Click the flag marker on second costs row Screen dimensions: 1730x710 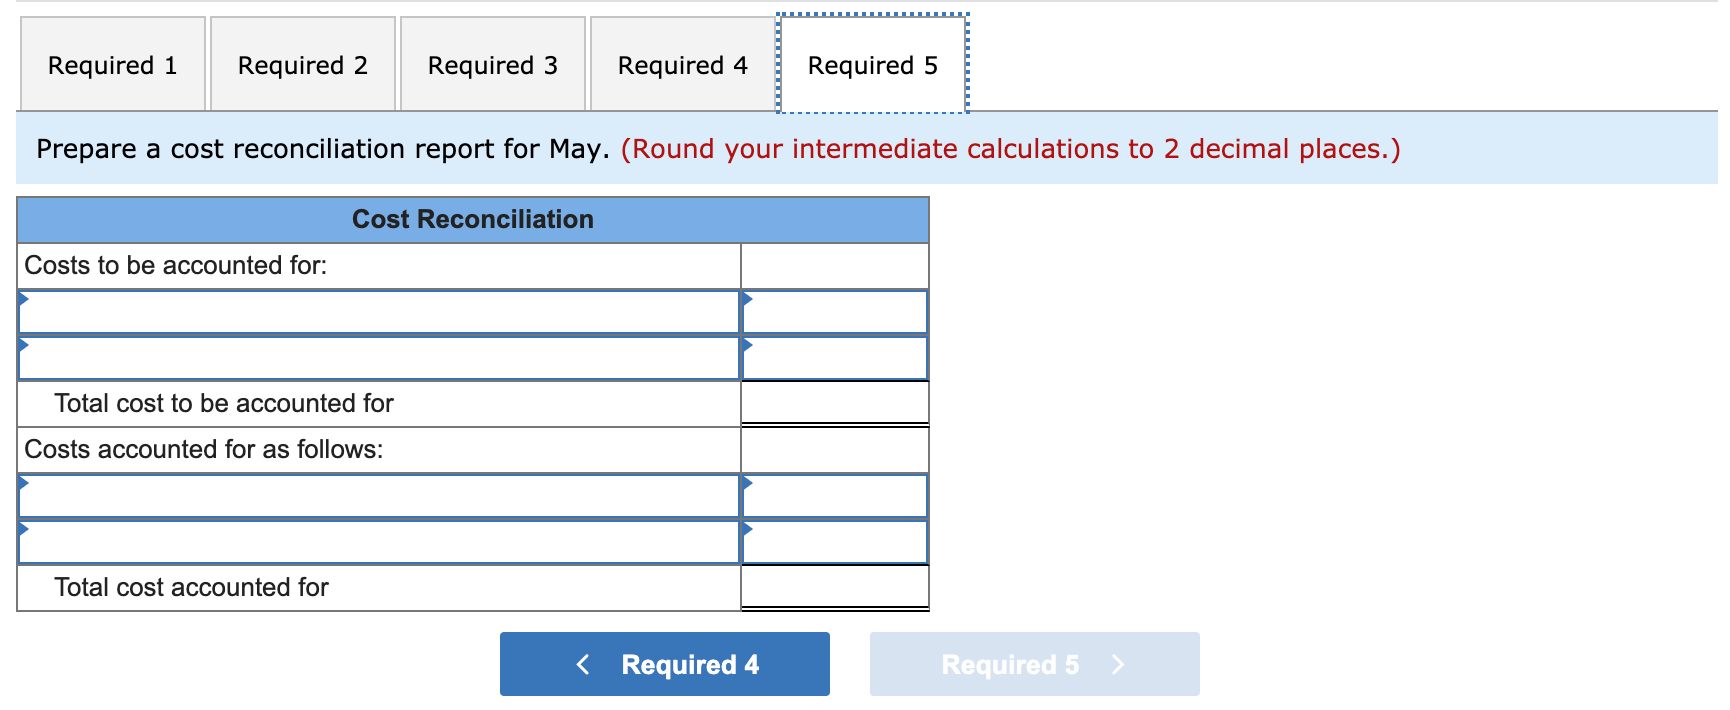(x=22, y=344)
